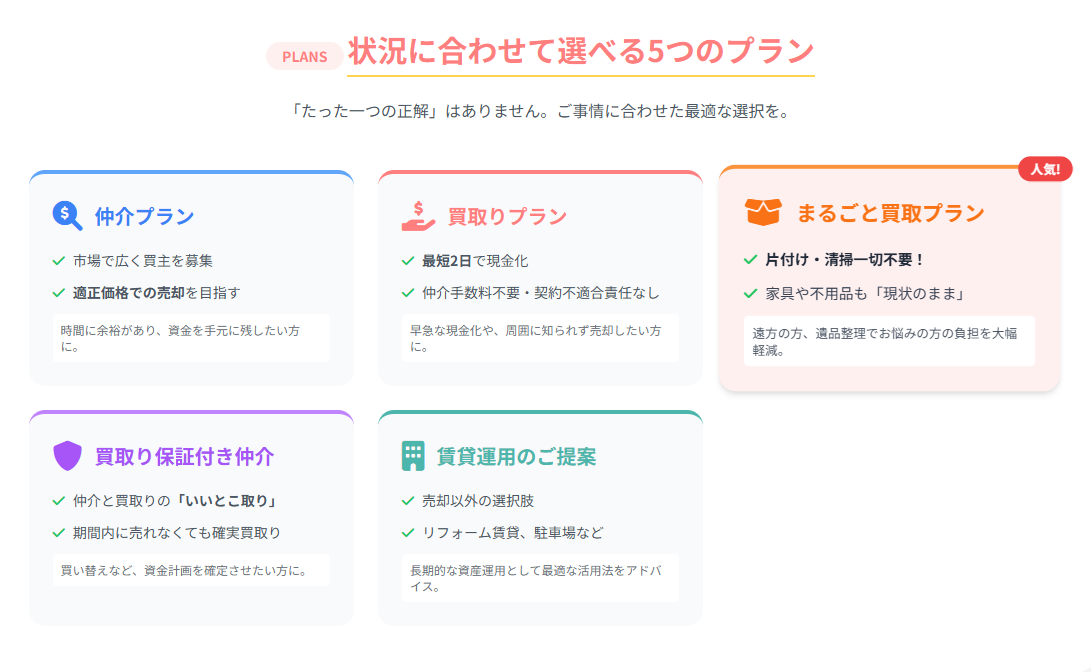Viewport: 1091px width, 672px height.
Task: Click the teal building icon
Action: (413, 456)
